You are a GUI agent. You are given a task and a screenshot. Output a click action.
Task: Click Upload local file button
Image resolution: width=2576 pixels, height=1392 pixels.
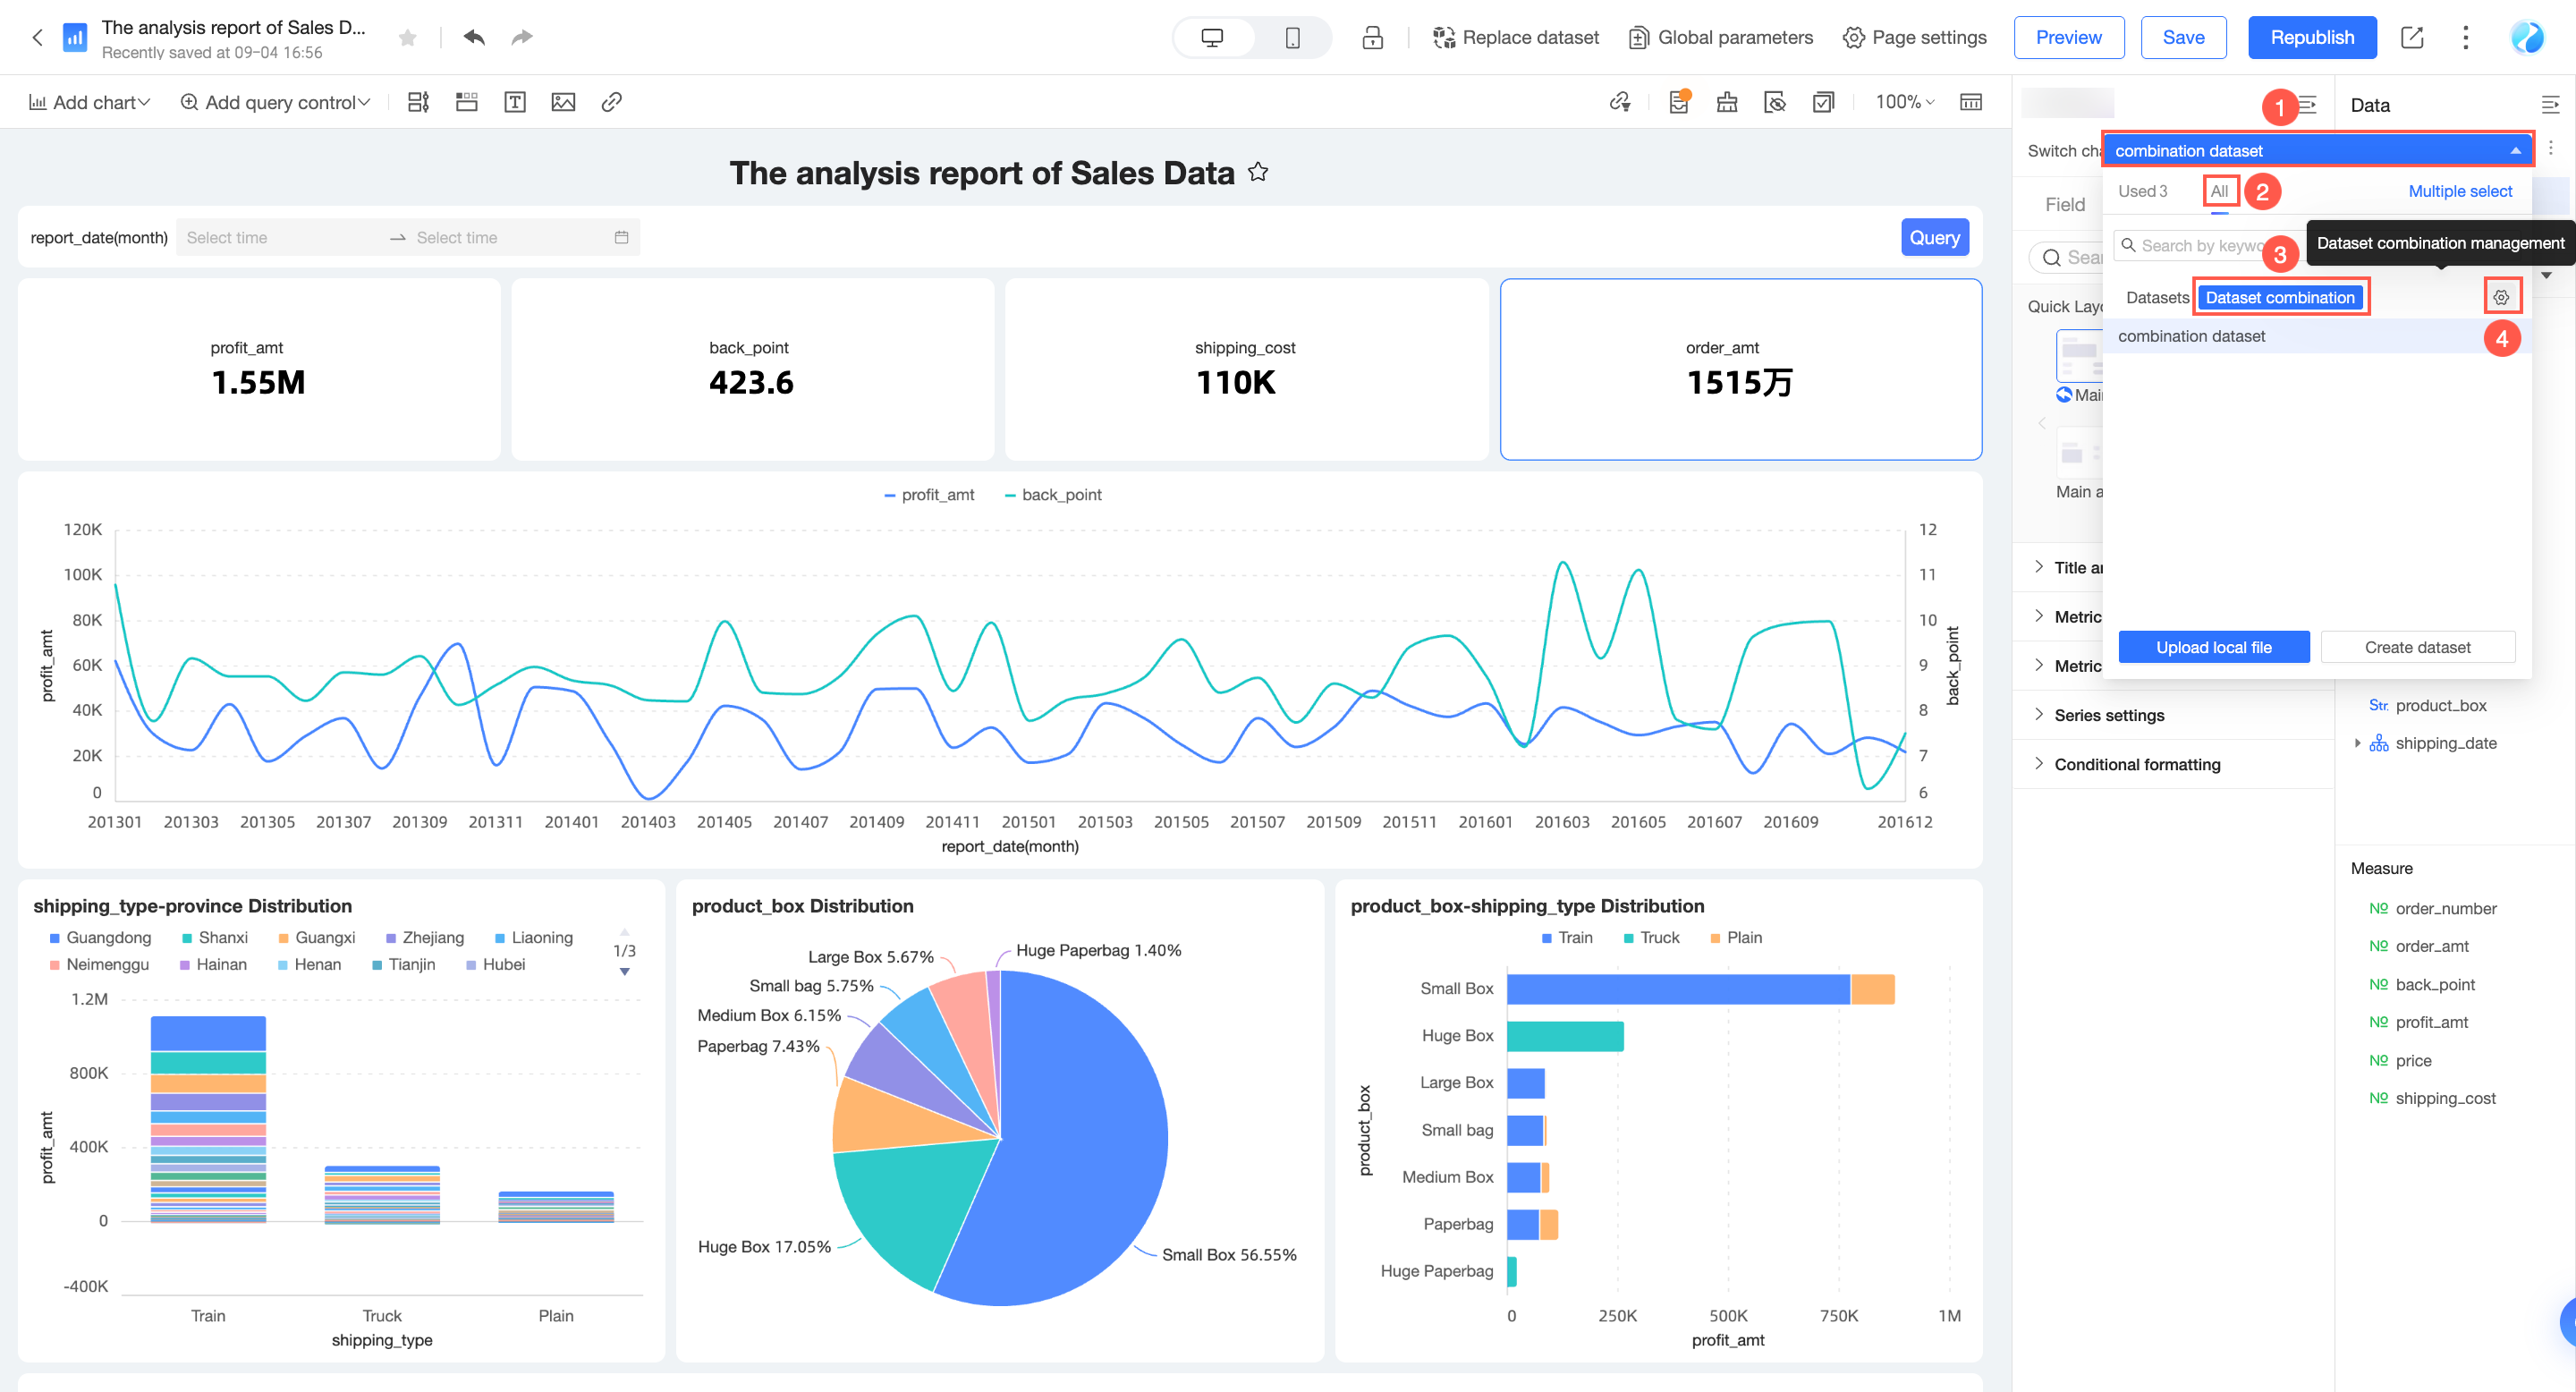(2213, 646)
